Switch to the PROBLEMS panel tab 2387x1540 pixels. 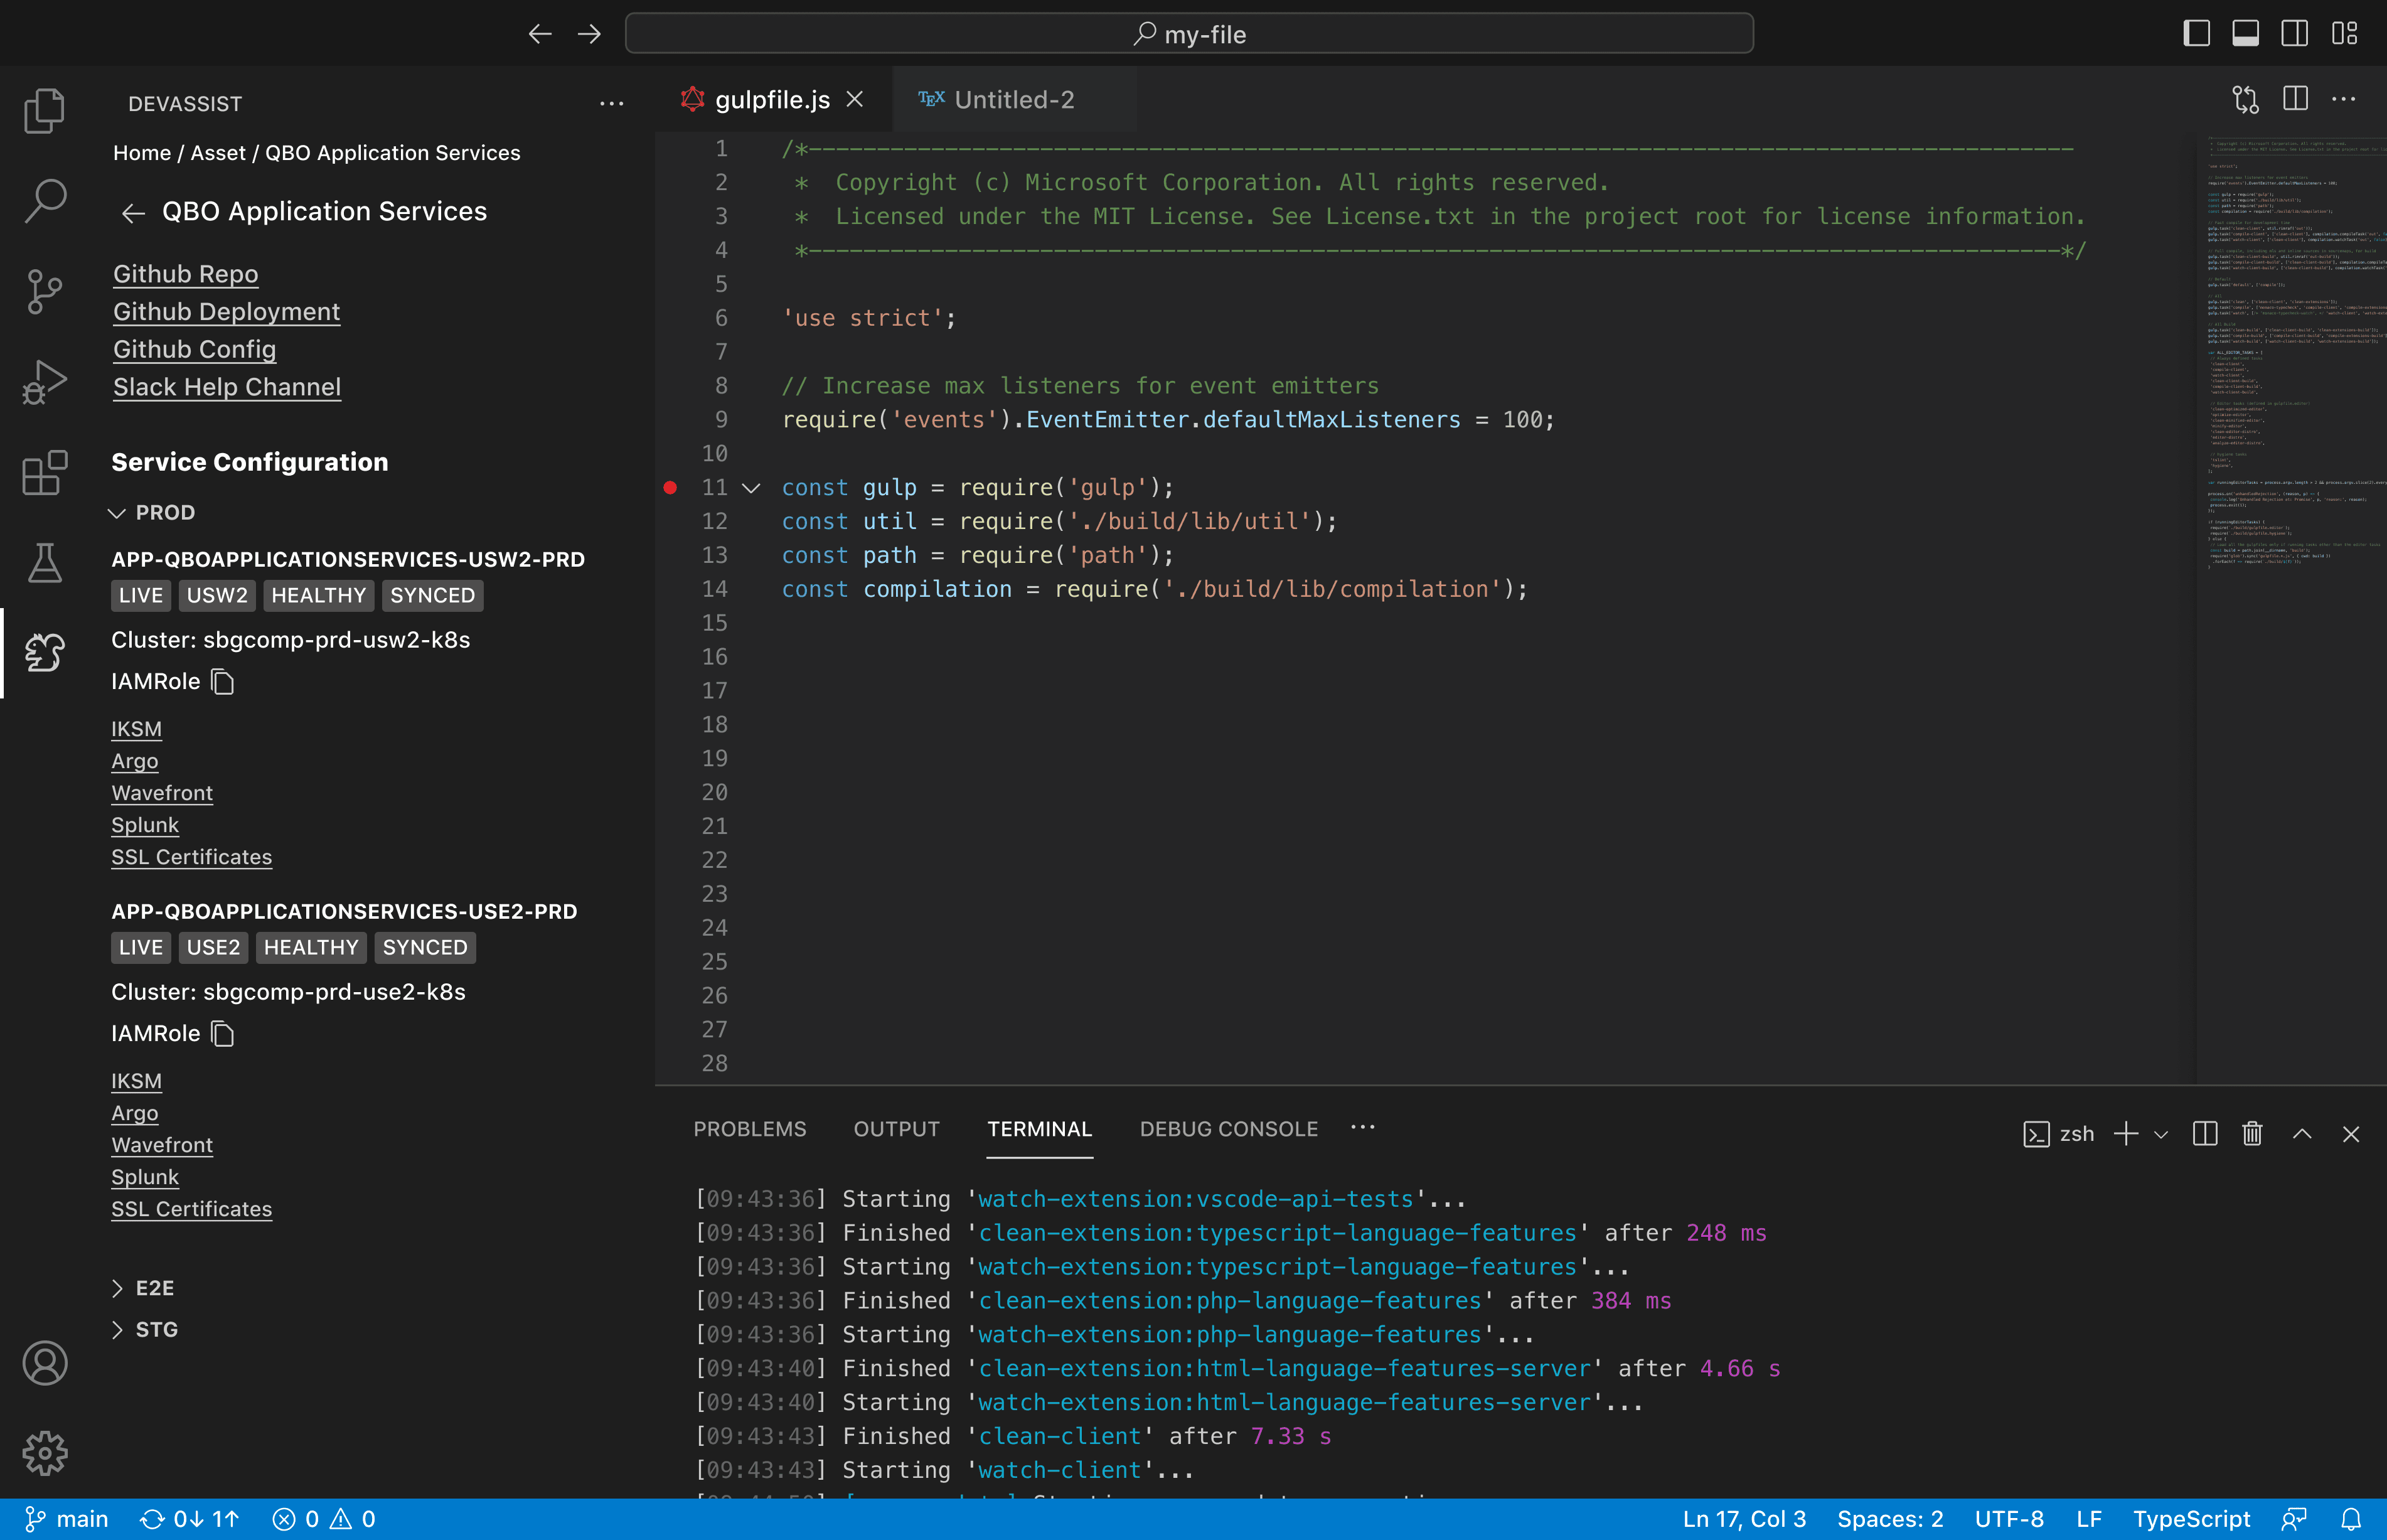click(x=749, y=1129)
